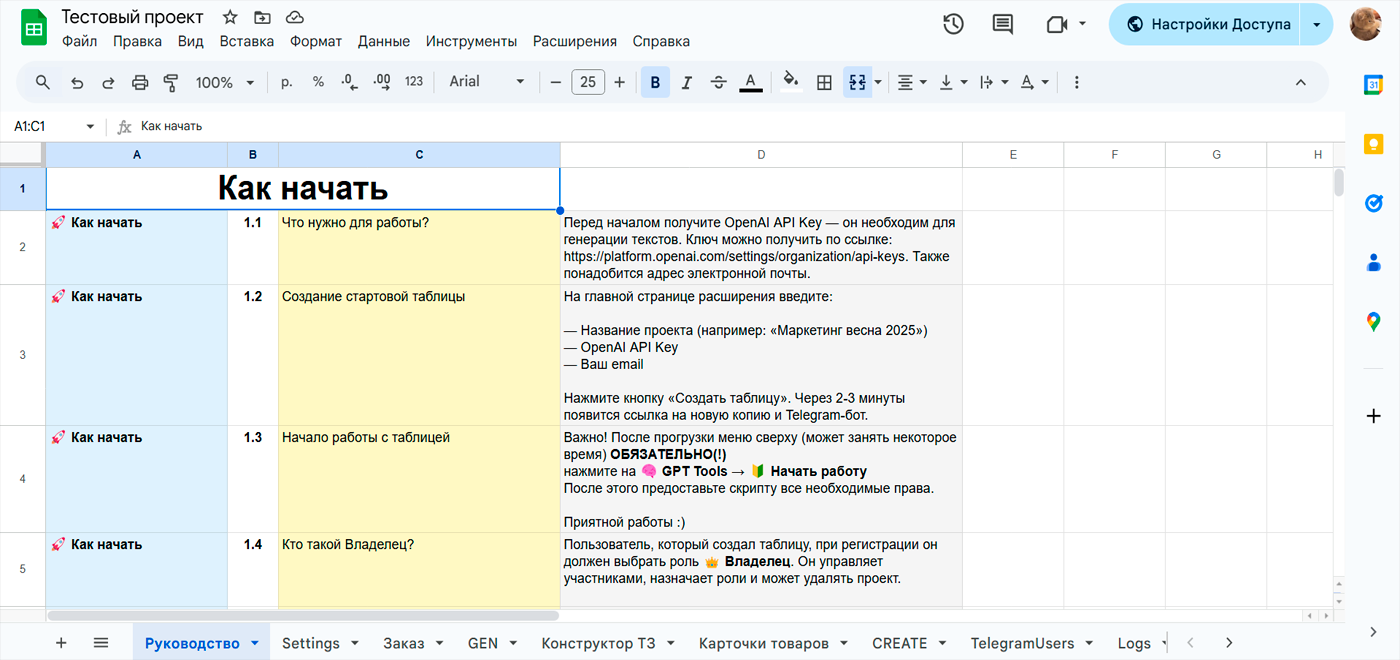Image resolution: width=1400 pixels, height=660 pixels.
Task: Increase decimal places
Action: coord(381,82)
